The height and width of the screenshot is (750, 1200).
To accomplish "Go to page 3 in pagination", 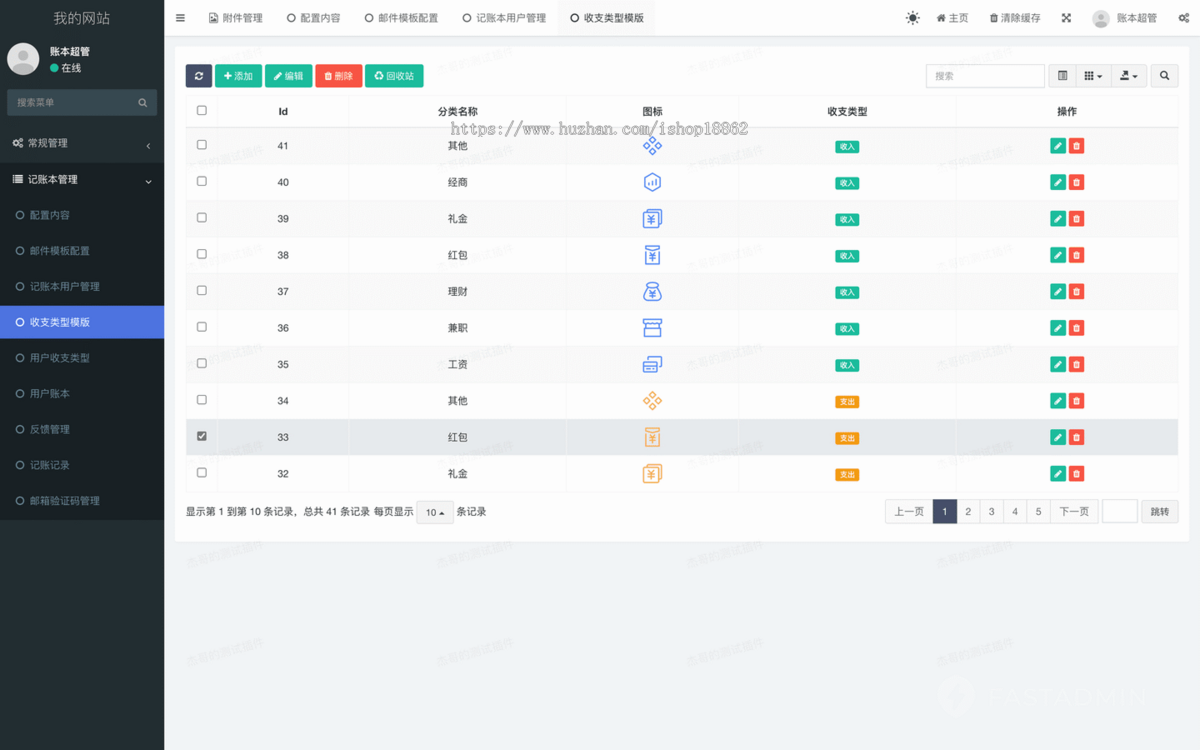I will 991,511.
